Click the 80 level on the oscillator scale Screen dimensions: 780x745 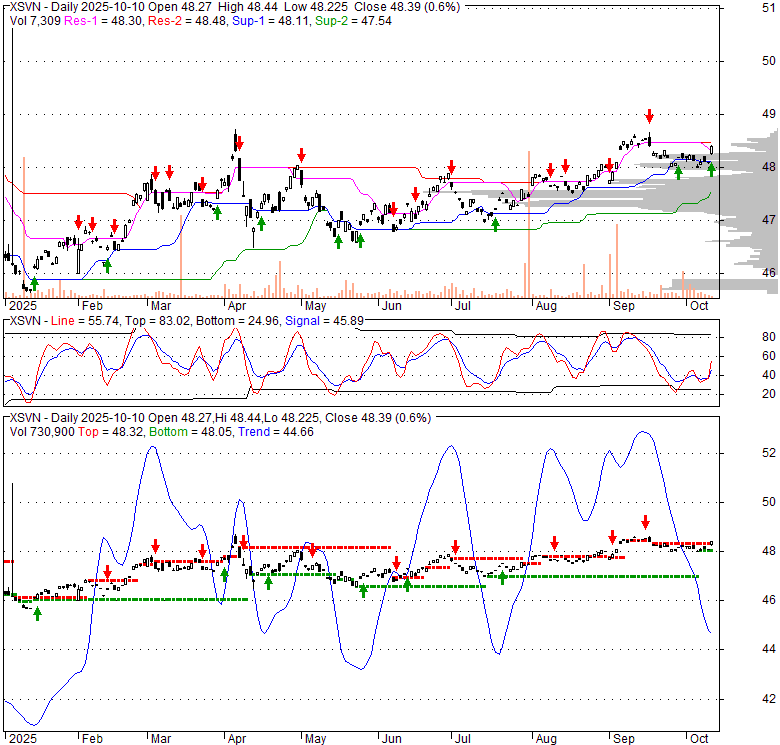pos(743,337)
